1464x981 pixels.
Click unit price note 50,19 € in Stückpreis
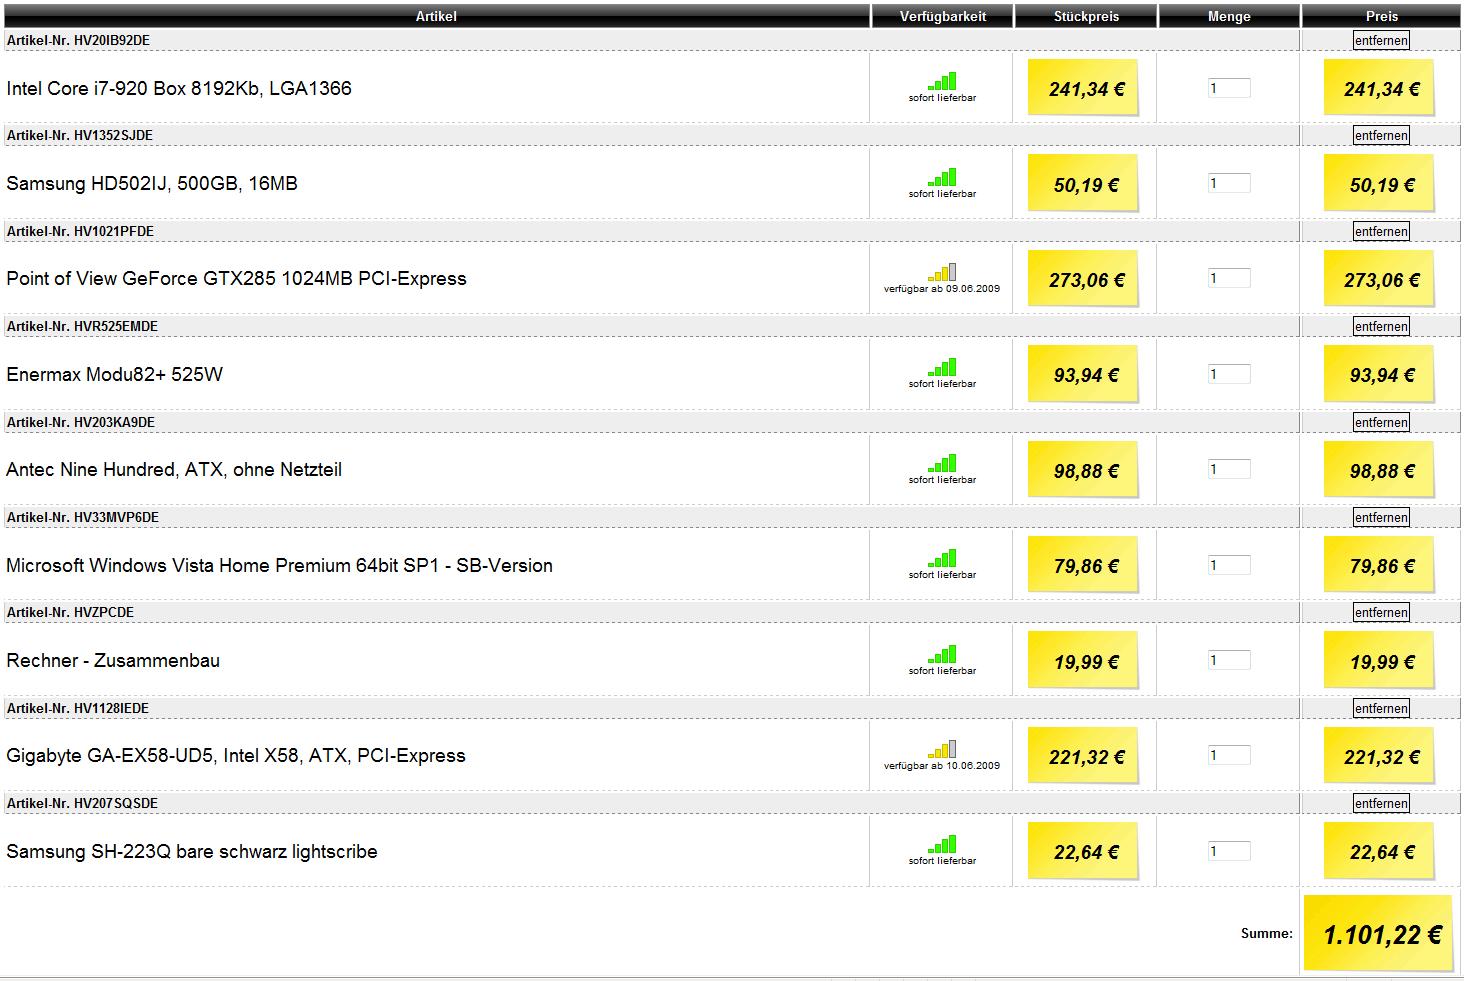1084,184
